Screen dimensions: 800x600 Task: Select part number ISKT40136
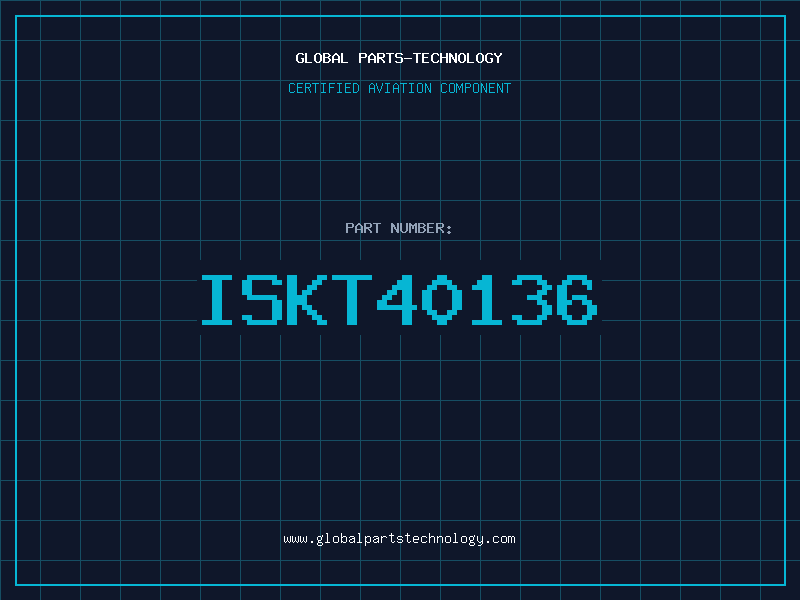pyautogui.click(x=399, y=299)
